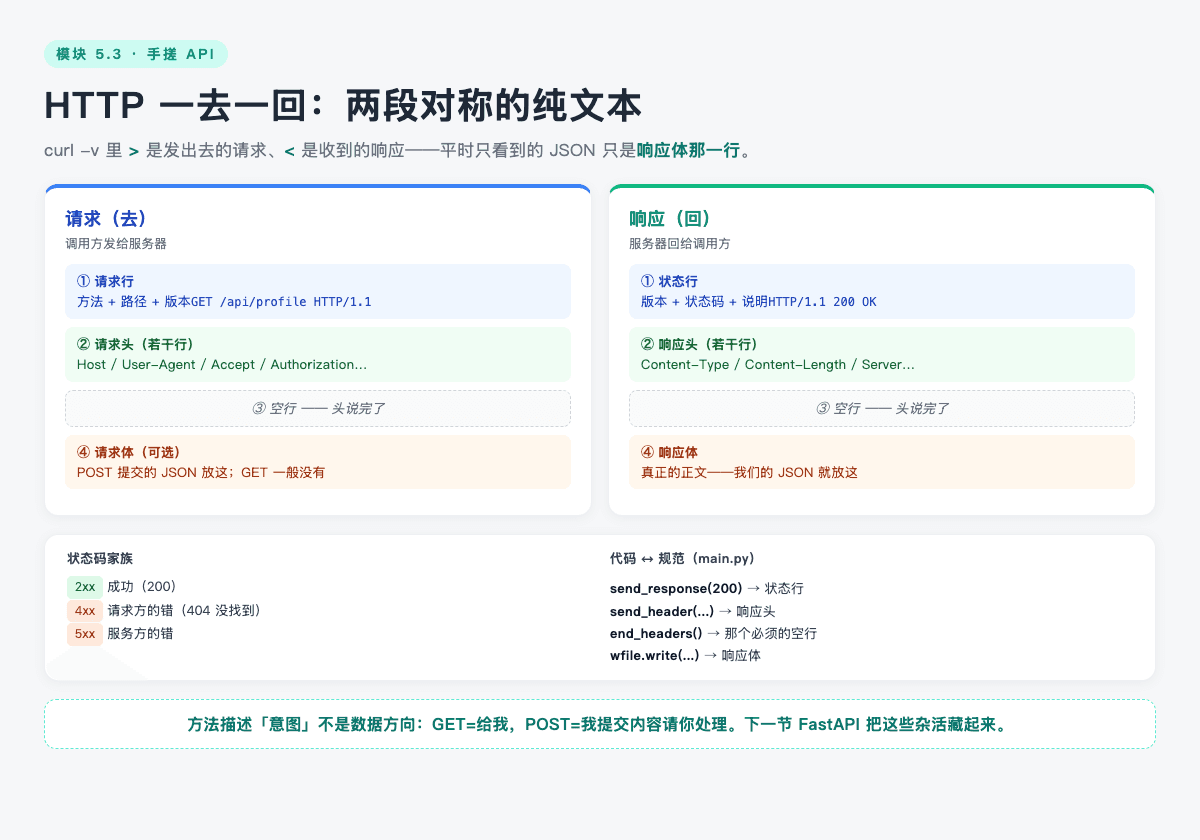Click the 响应（回）card heading

671,218
